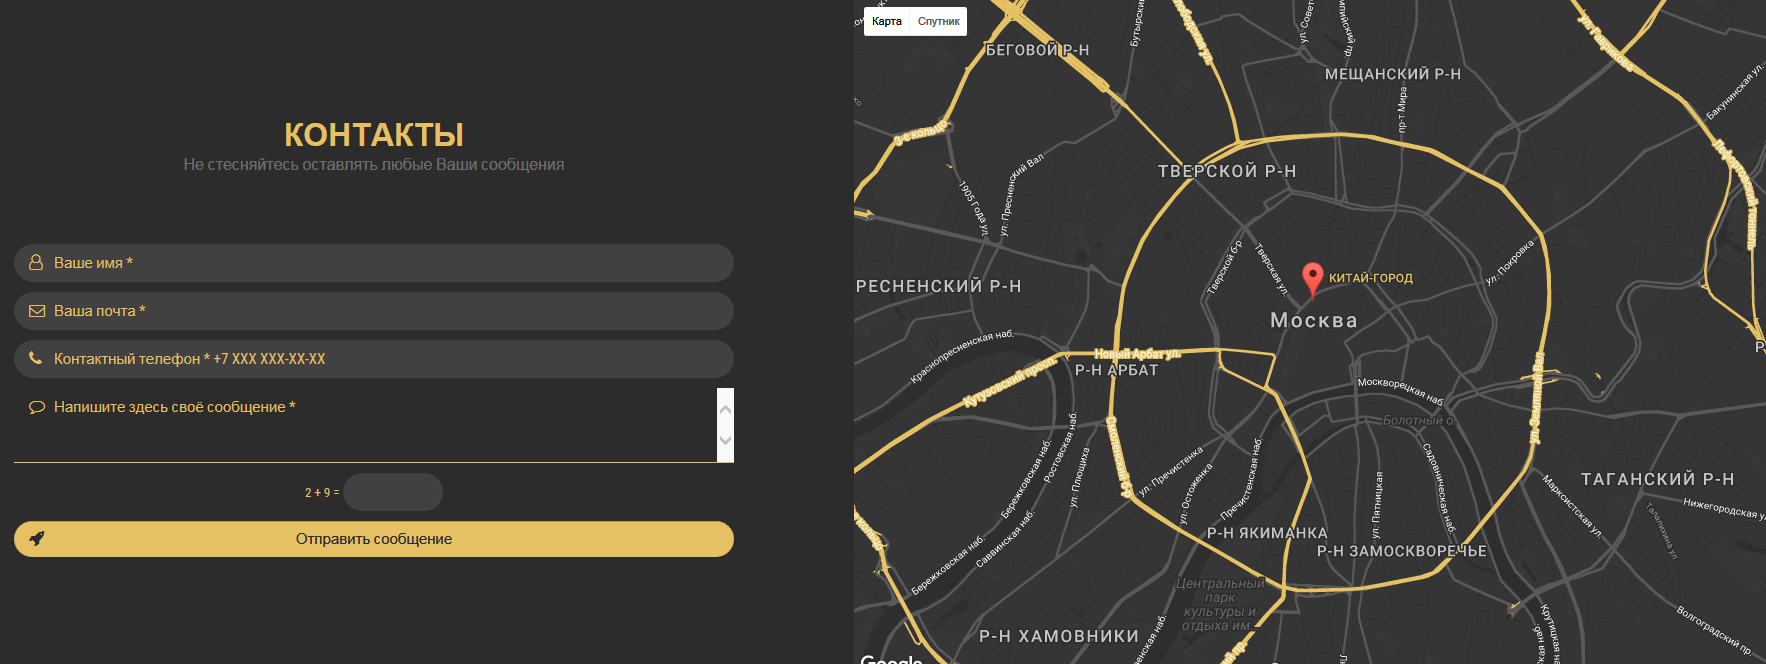Switch map to Карта view
1766x664 pixels.
click(x=887, y=21)
